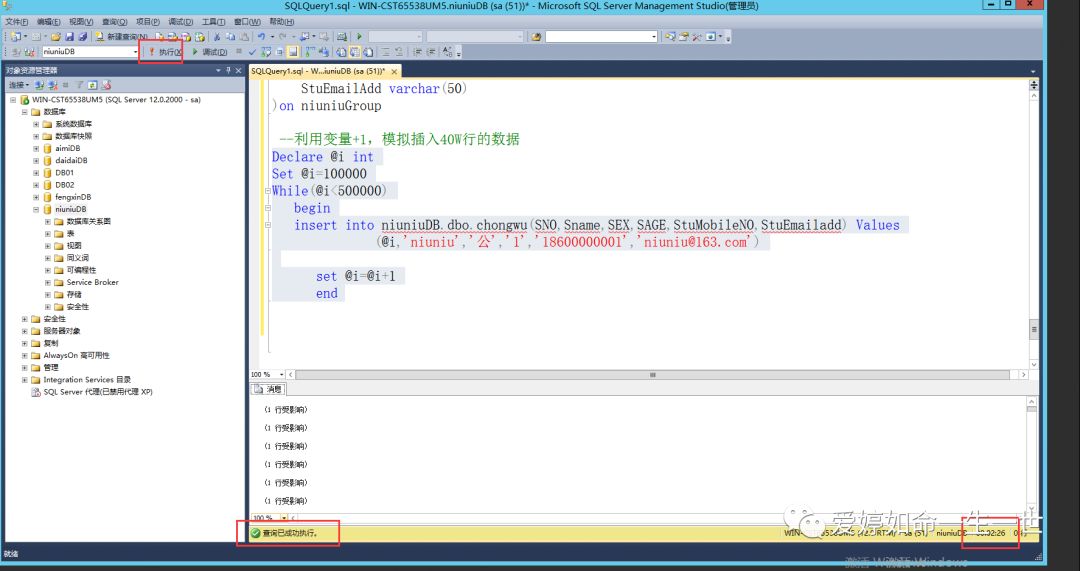This screenshot has width=1080, height=571.
Task: Click the Filter icon in Object Explorer
Action: (x=79, y=85)
